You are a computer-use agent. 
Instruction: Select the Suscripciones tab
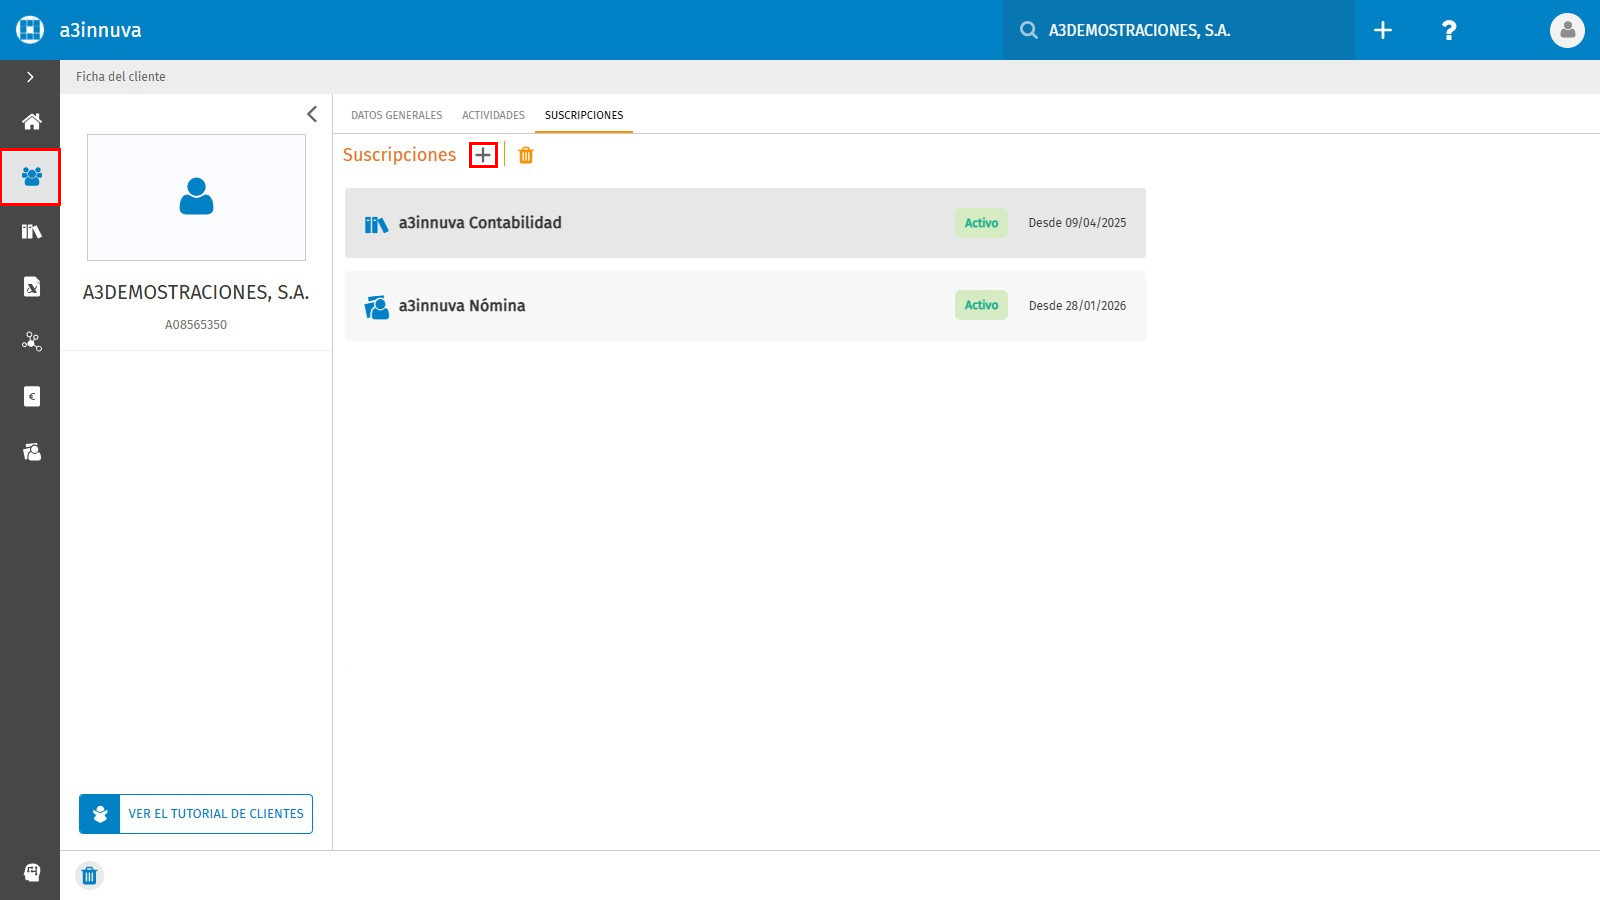[x=584, y=115]
